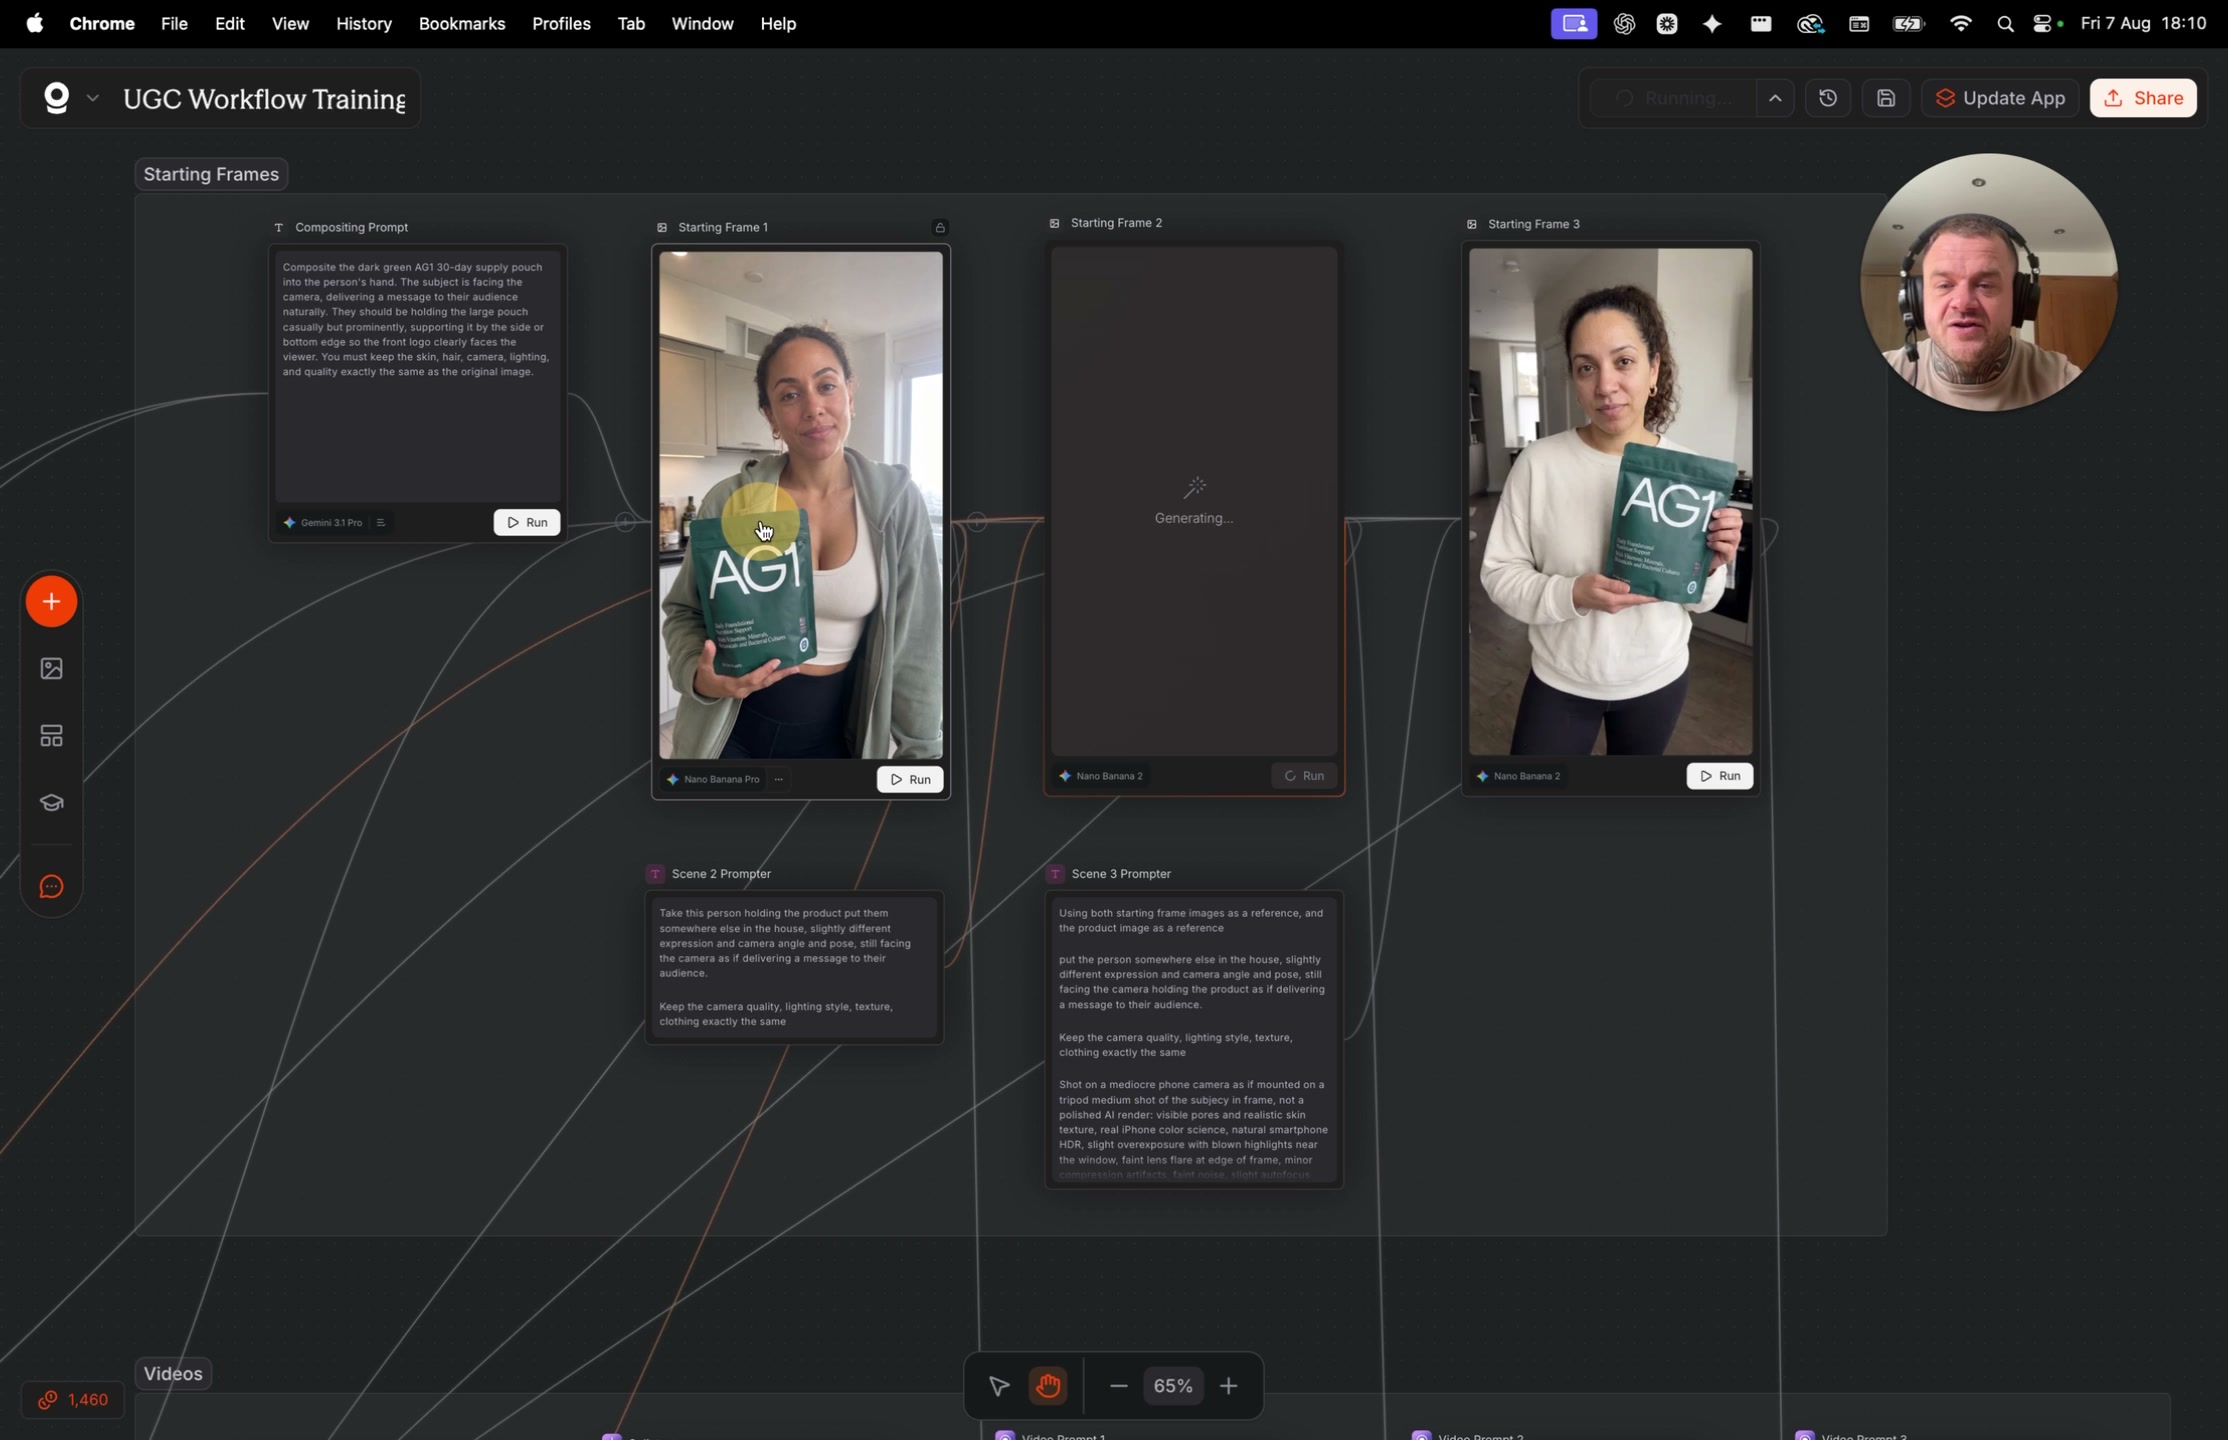Viewport: 2228px width, 1440px height.
Task: Open the 65% zoom level menu
Action: tap(1173, 1385)
